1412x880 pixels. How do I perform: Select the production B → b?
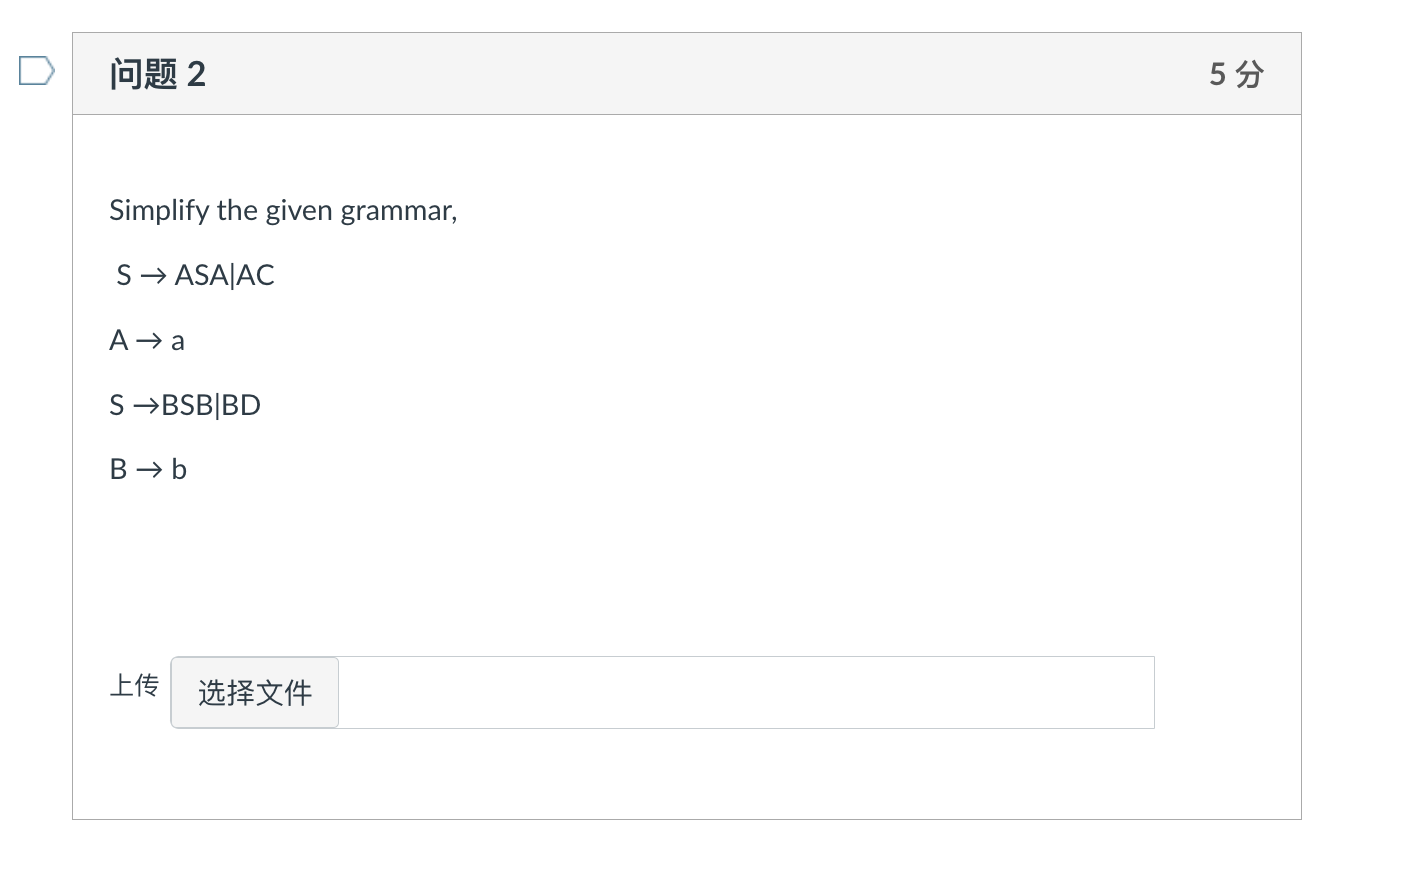coord(147,468)
